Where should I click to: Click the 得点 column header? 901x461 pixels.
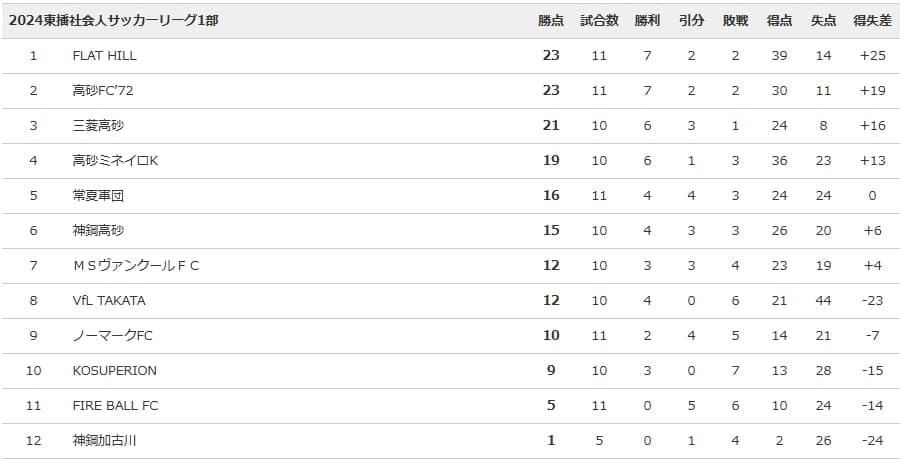(x=780, y=21)
